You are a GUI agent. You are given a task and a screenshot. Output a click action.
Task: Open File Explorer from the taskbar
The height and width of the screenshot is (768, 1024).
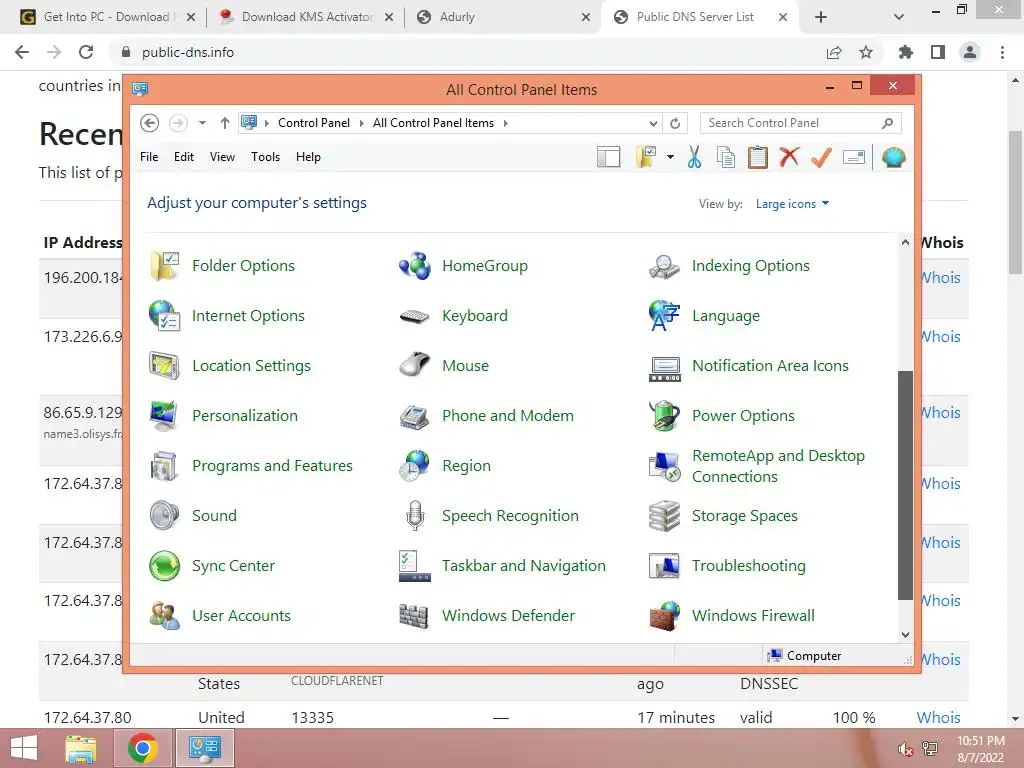(81, 748)
